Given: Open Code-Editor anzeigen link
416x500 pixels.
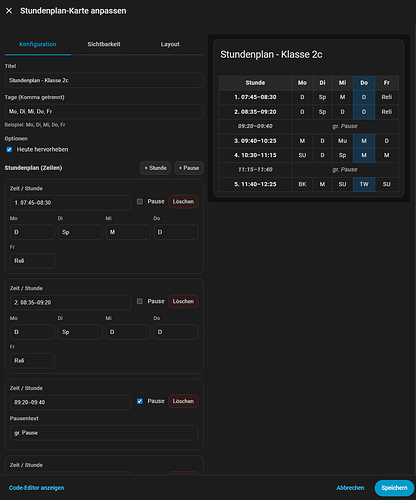Looking at the screenshot, I should pos(37,488).
